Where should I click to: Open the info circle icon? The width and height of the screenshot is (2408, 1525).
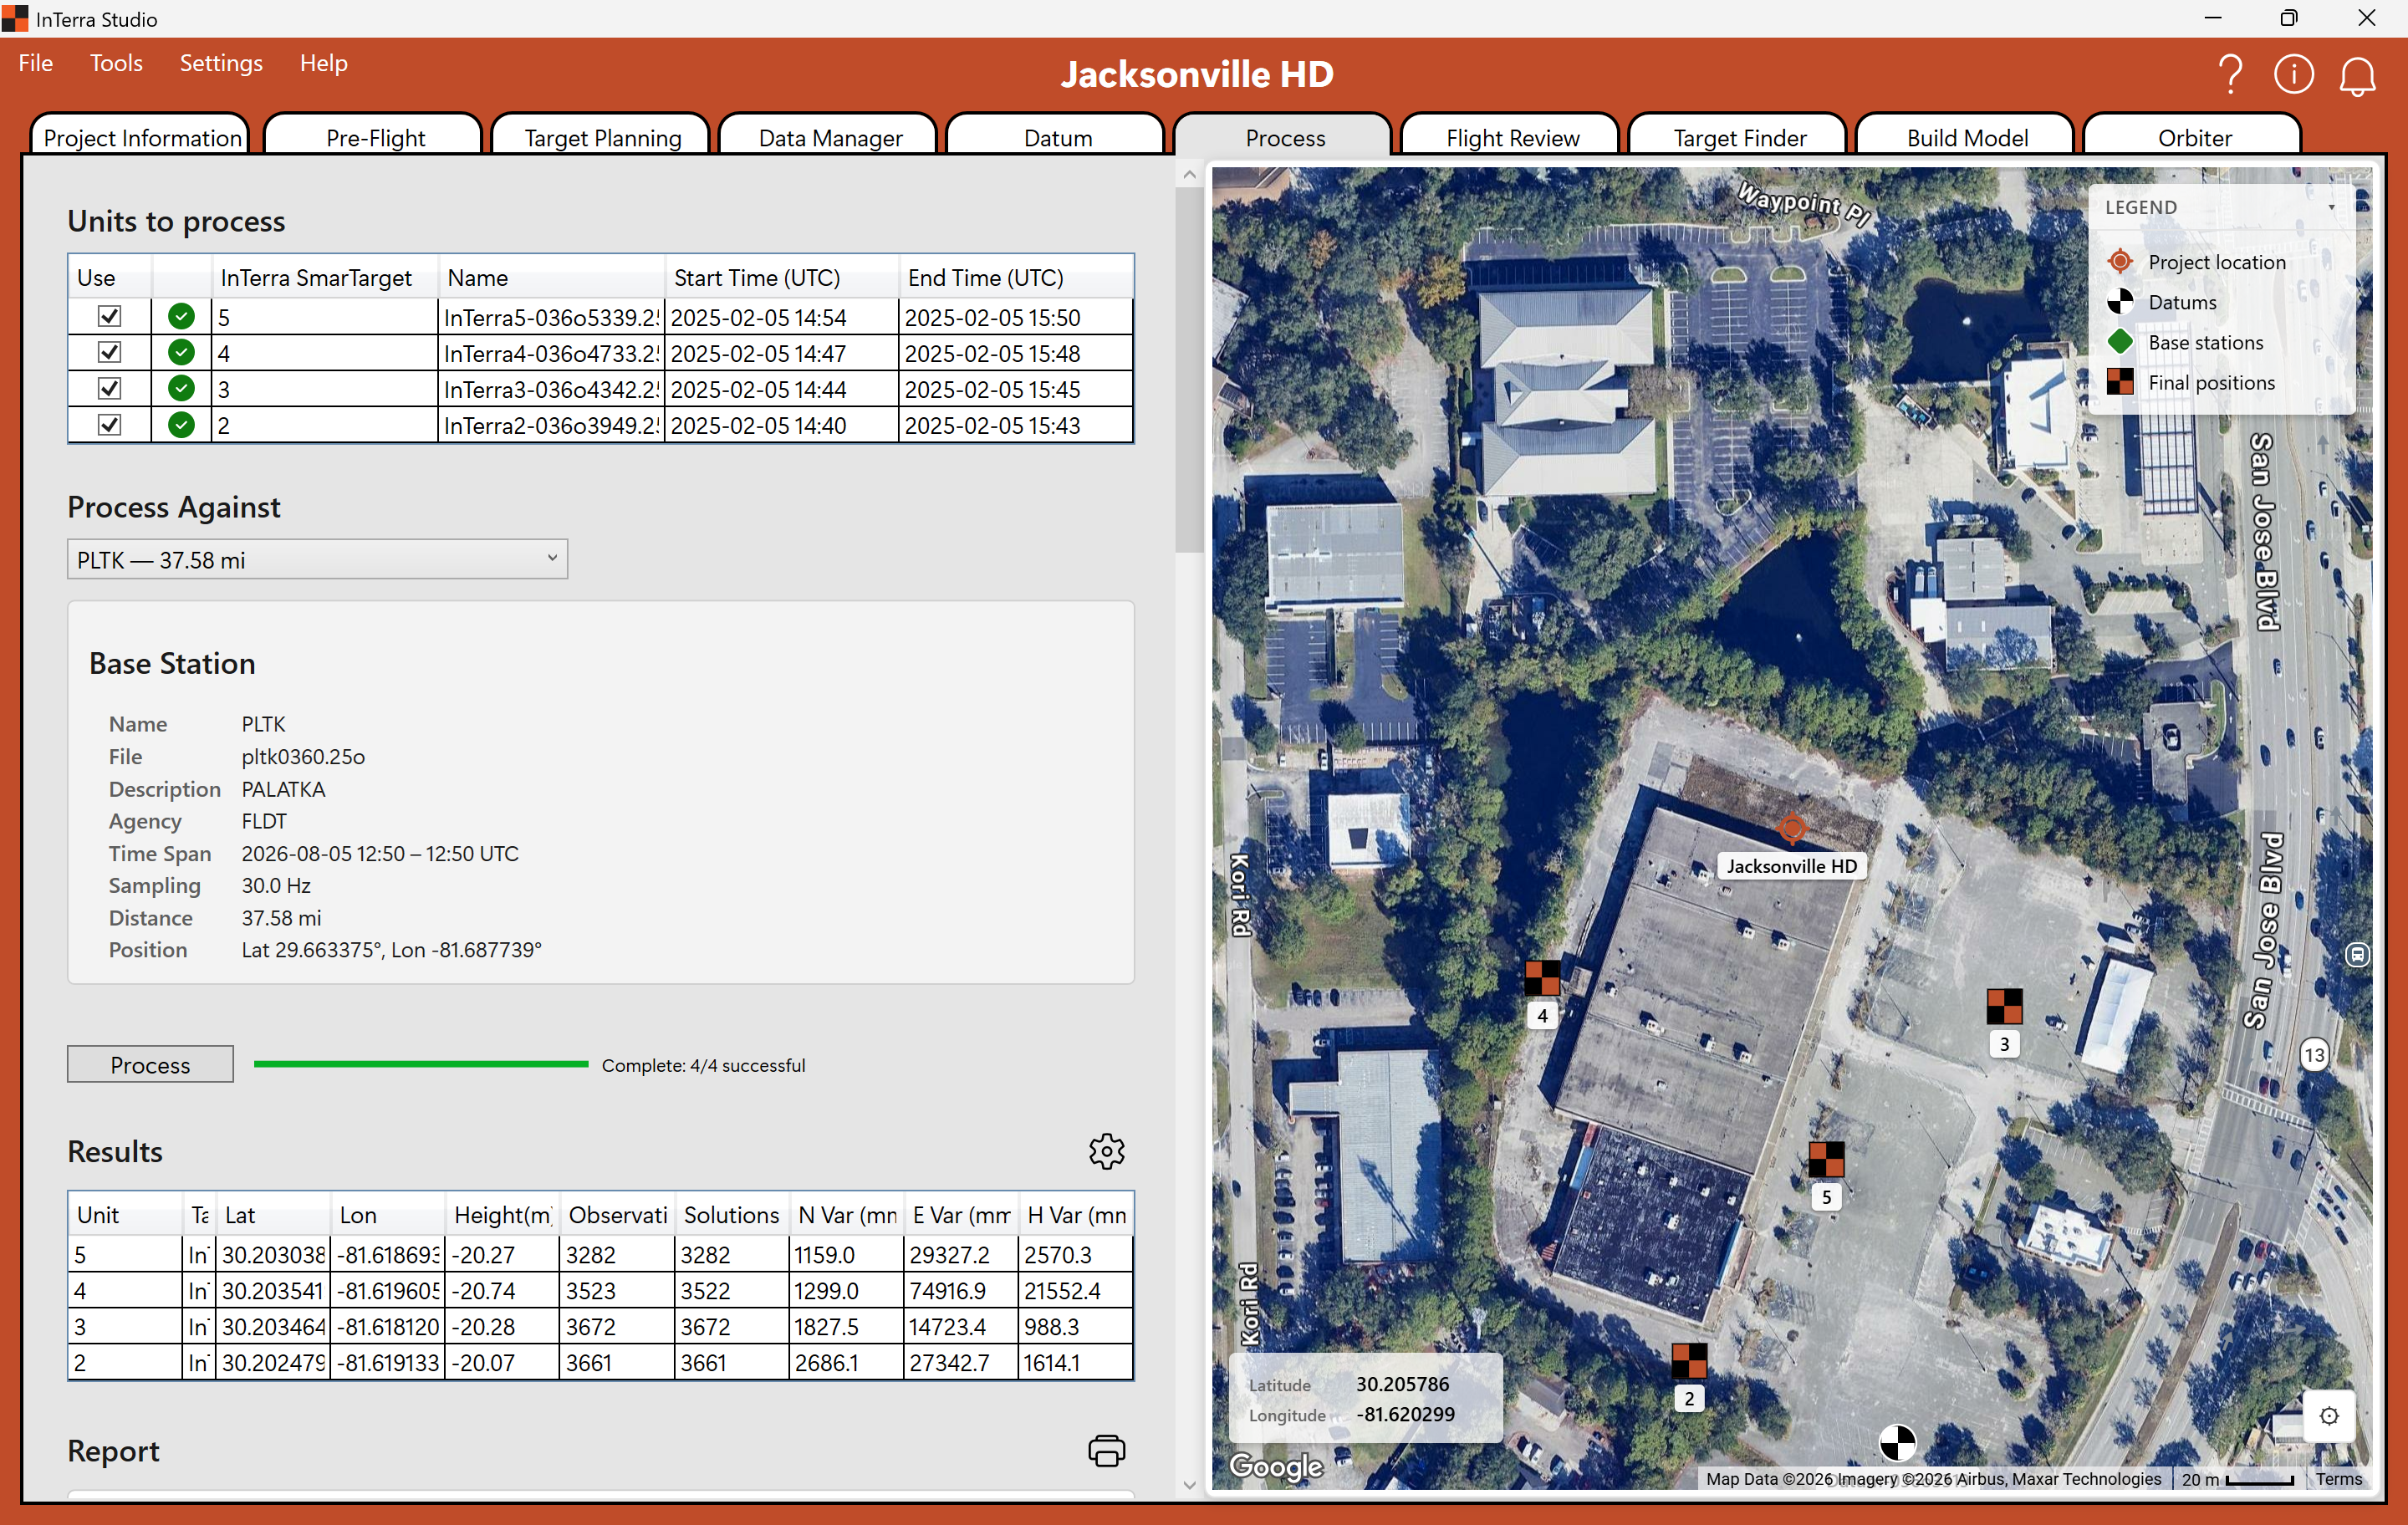coord(2293,74)
